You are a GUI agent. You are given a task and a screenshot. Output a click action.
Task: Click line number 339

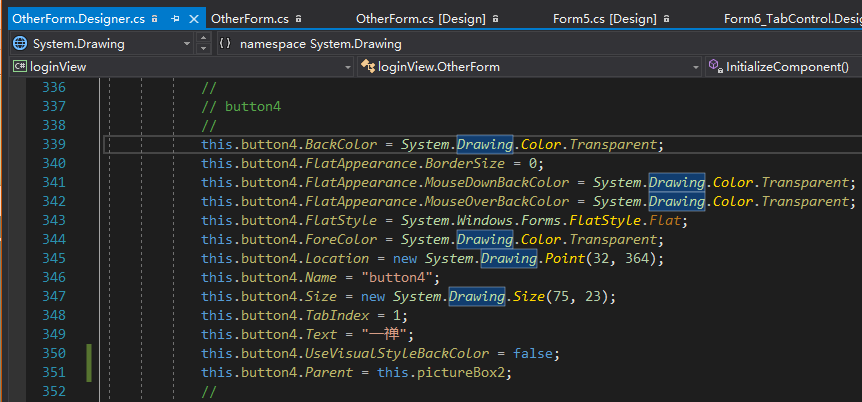[x=54, y=144]
